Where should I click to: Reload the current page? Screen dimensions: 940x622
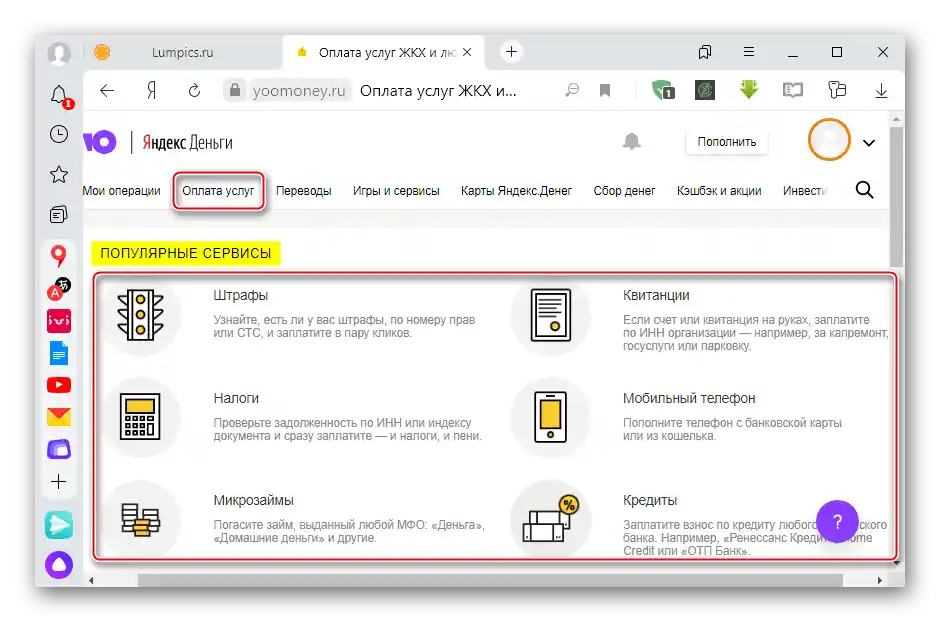[194, 90]
